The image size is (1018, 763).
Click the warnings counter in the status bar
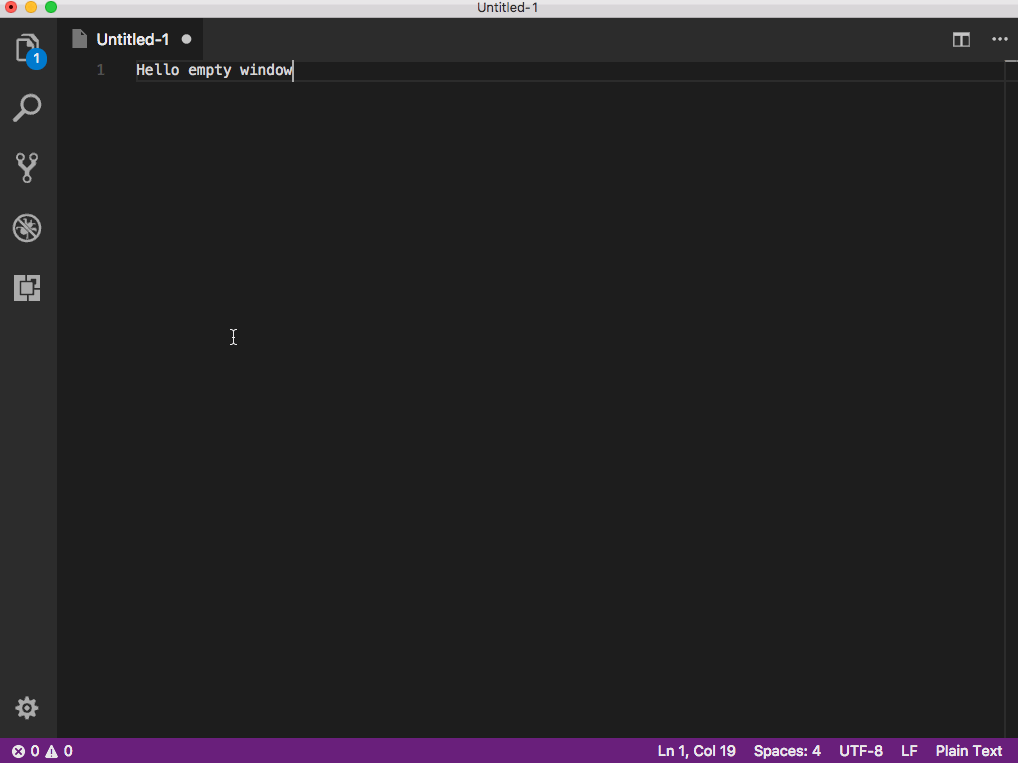[60, 751]
